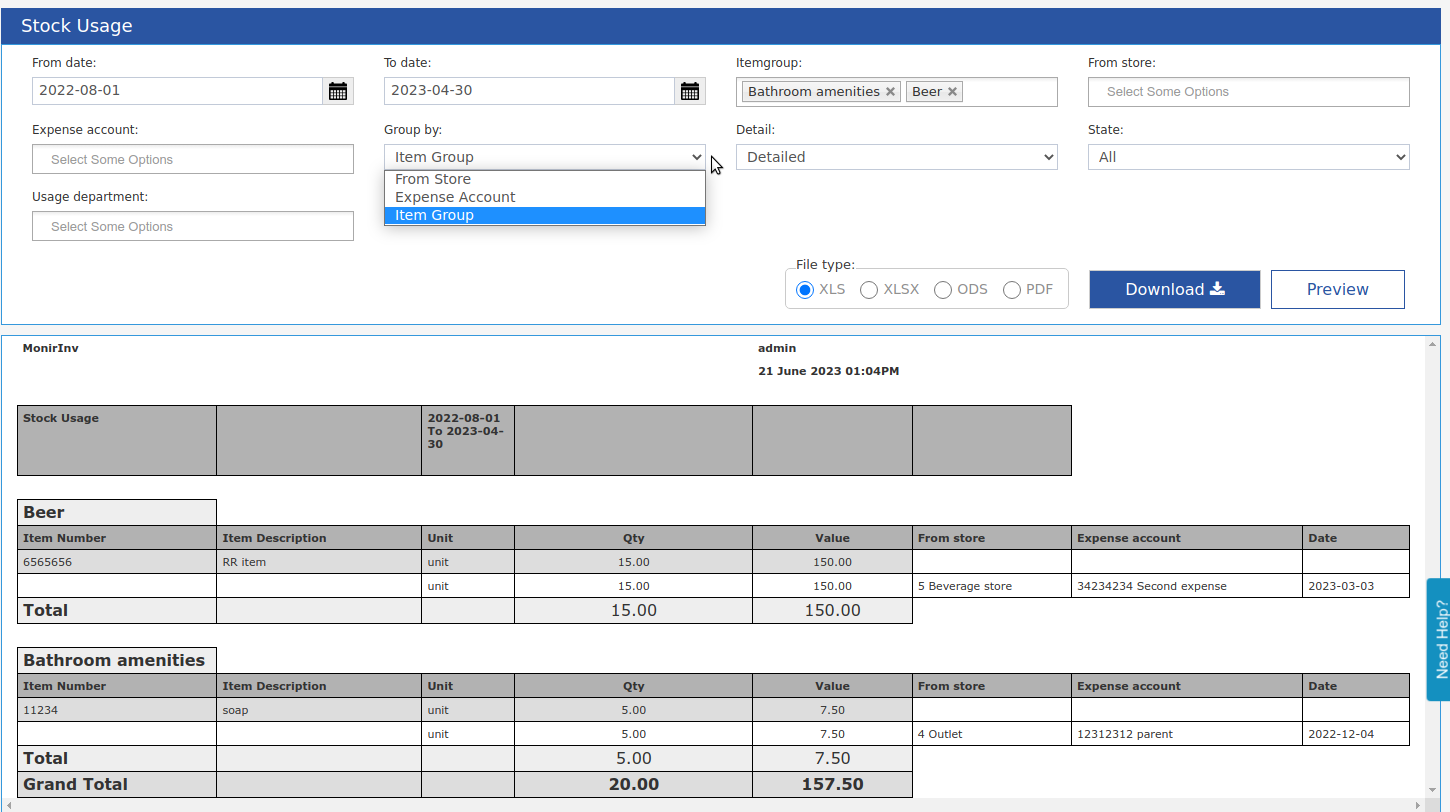
Task: Select the XLSX file type
Action: click(869, 290)
